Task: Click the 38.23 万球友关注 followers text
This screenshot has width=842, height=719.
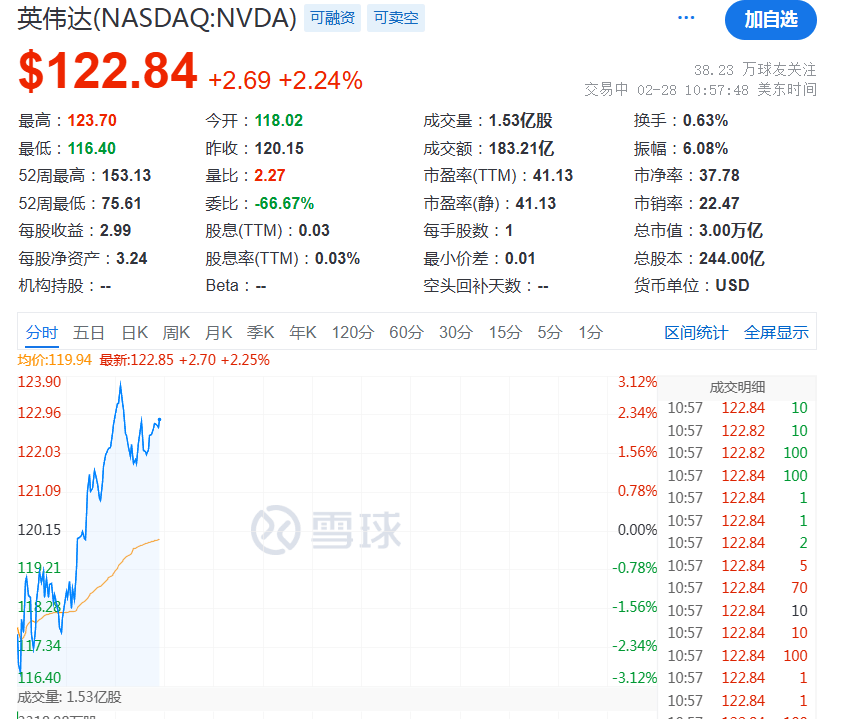Action: coord(754,70)
